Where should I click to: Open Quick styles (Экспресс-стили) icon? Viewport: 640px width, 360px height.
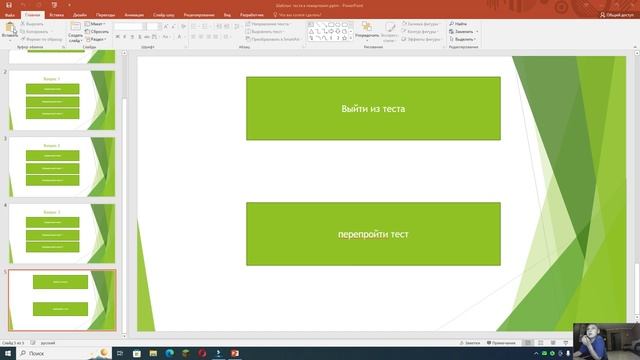pyautogui.click(x=390, y=28)
